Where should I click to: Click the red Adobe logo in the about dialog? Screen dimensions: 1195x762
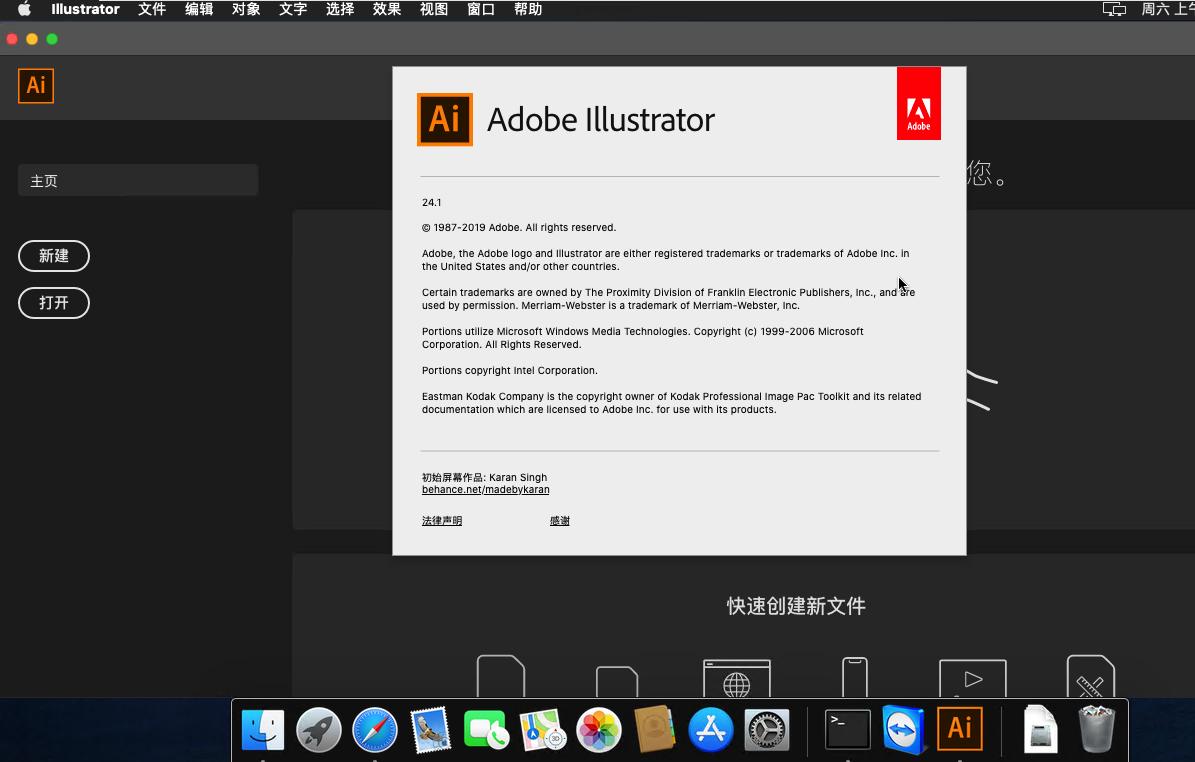tap(918, 104)
